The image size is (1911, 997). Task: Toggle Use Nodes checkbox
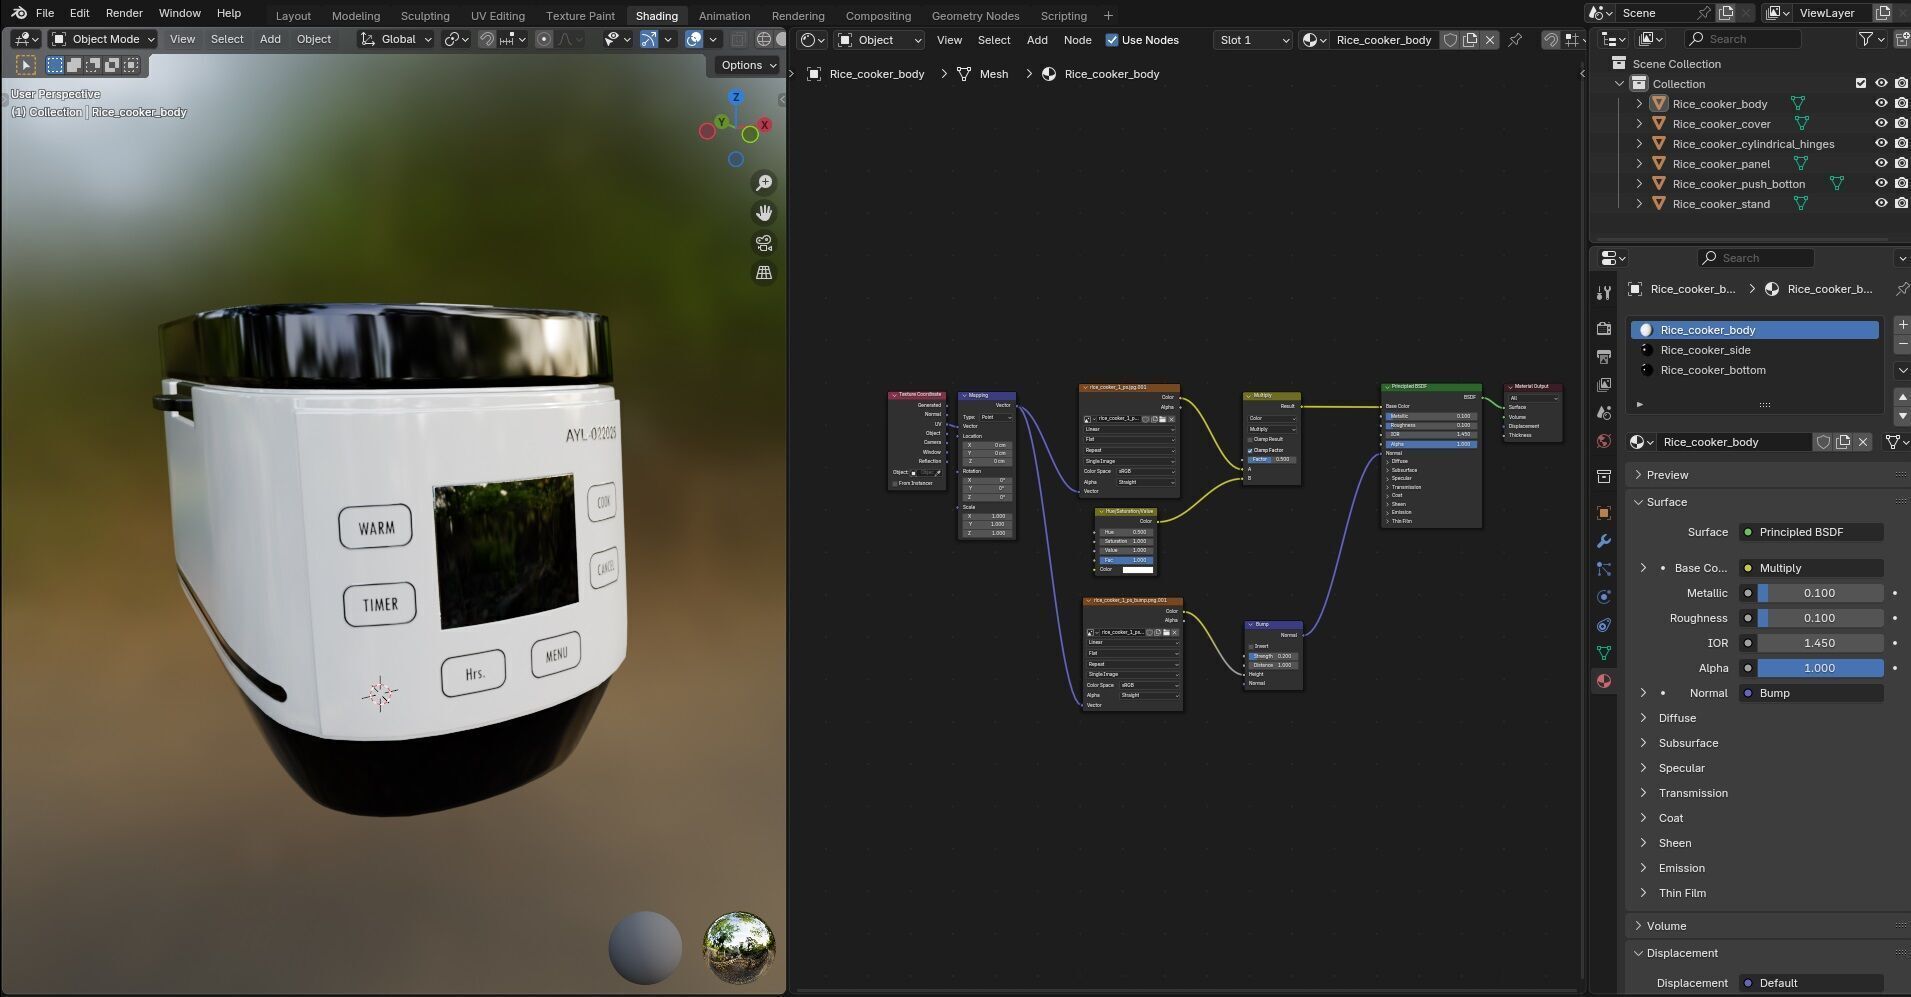coord(1112,40)
